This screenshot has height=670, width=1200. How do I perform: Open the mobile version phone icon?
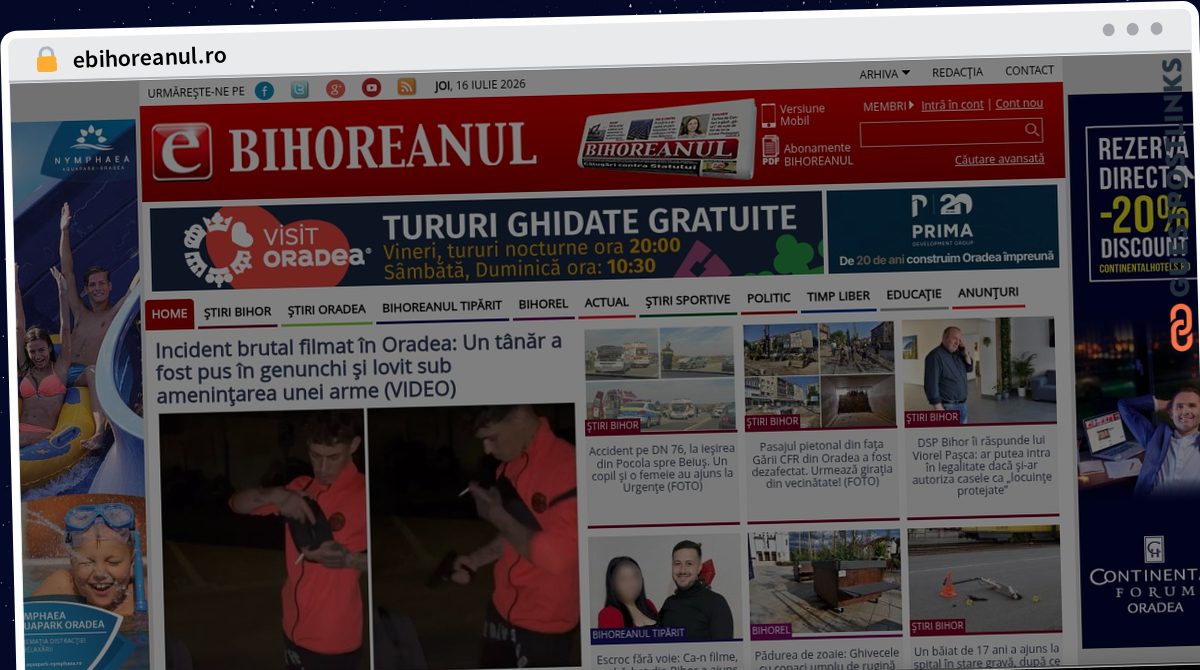pyautogui.click(x=768, y=115)
